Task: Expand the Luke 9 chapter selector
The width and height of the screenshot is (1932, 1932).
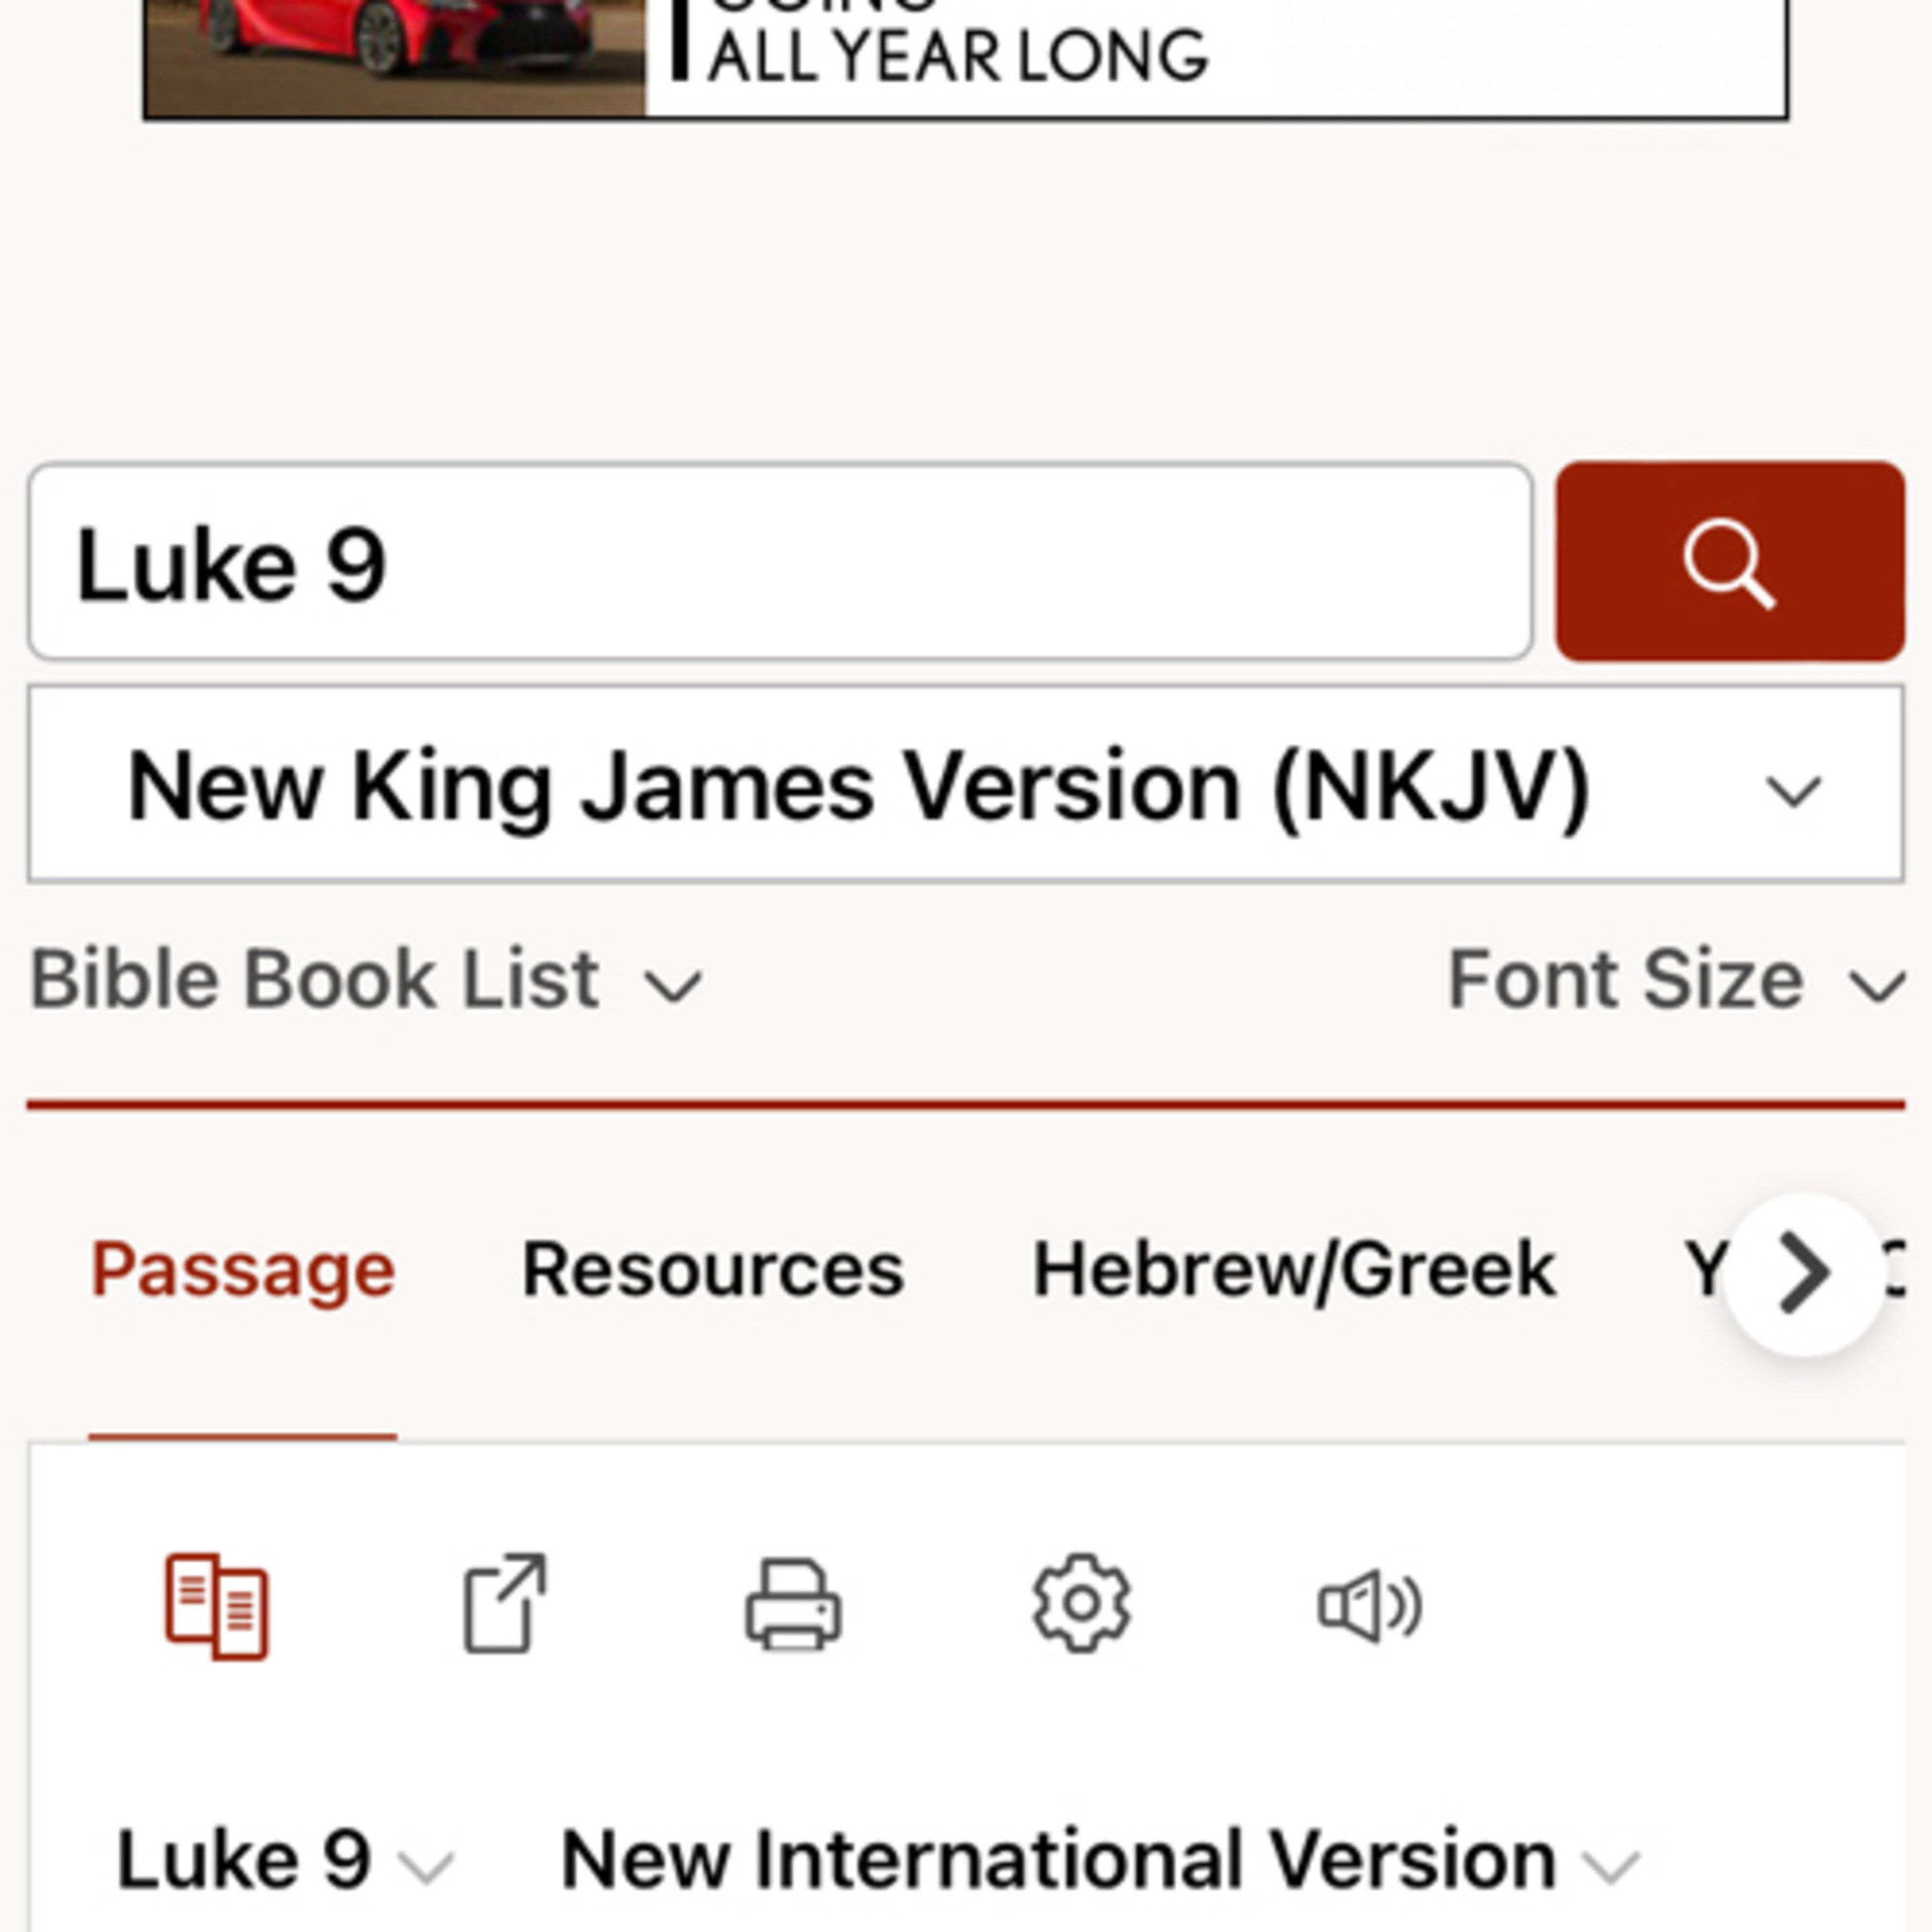Action: [284, 1860]
